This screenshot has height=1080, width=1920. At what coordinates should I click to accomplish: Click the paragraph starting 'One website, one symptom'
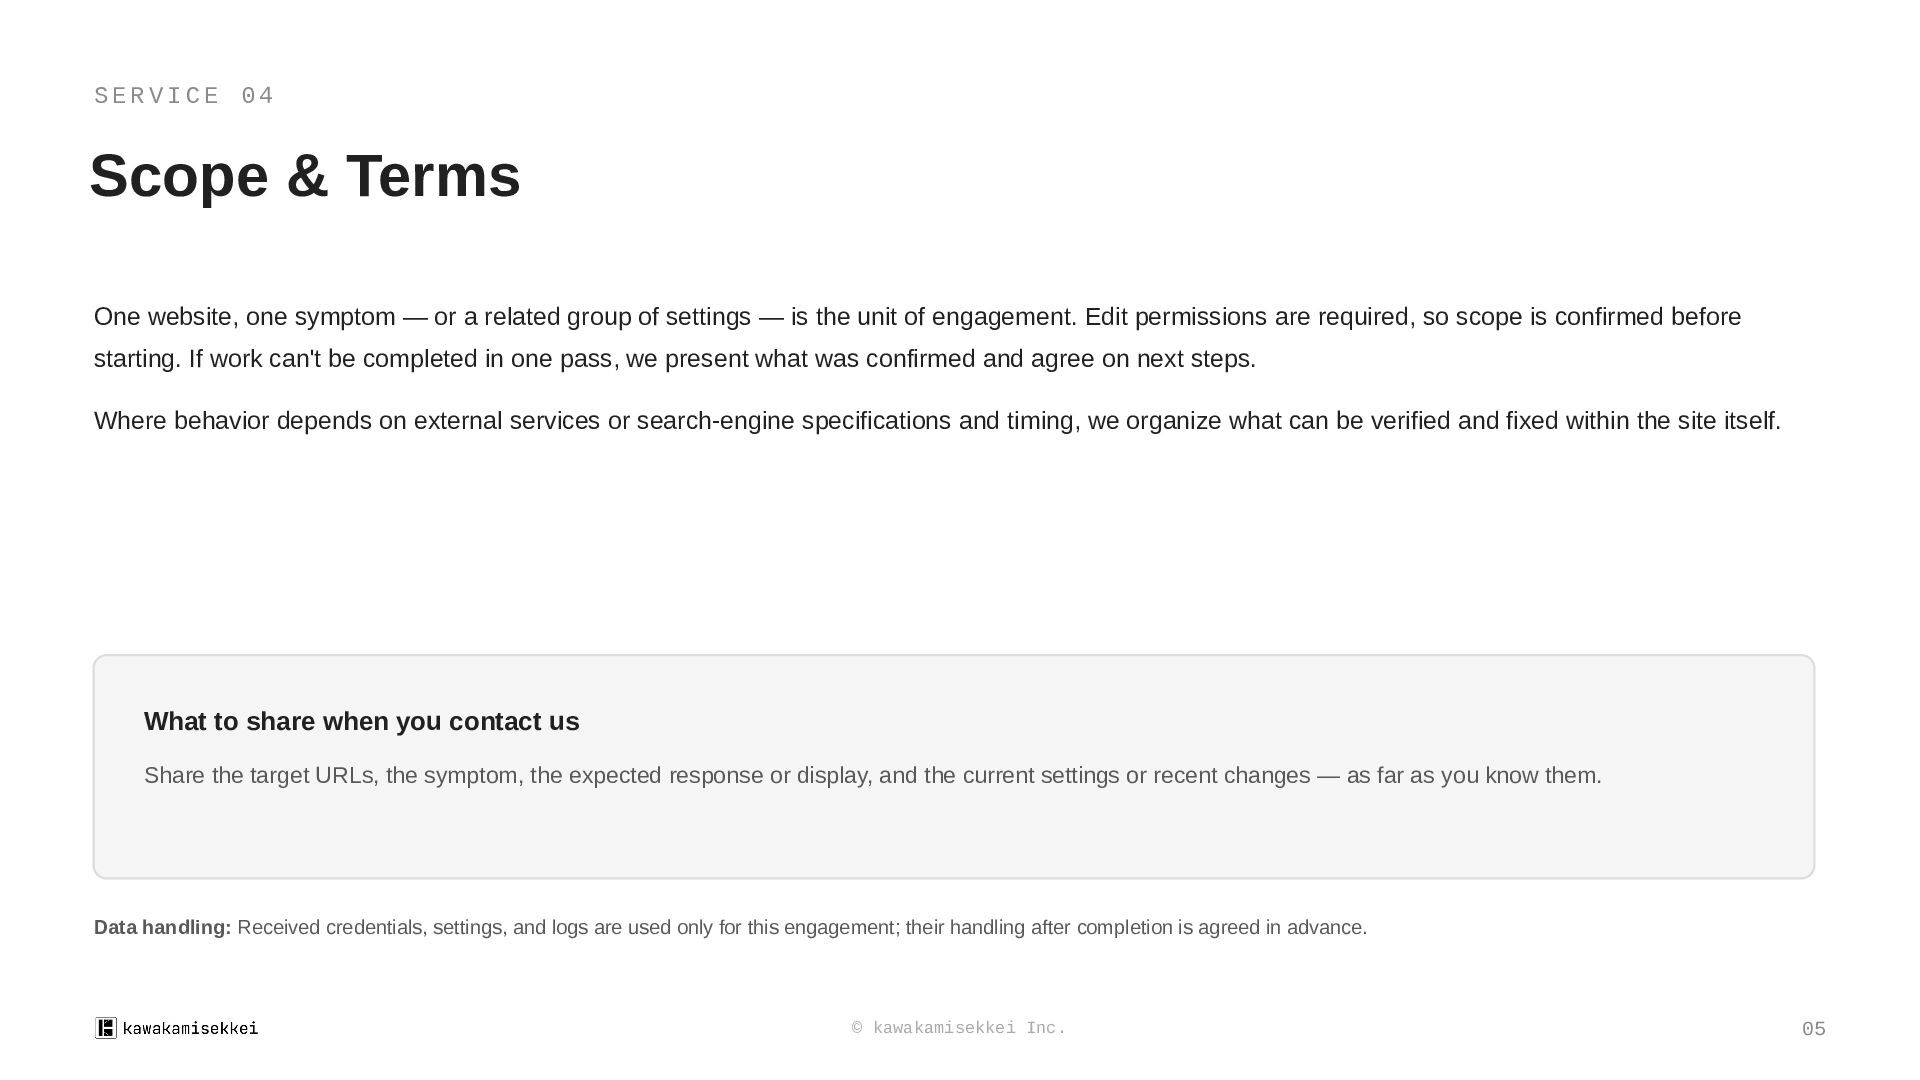pos(918,337)
